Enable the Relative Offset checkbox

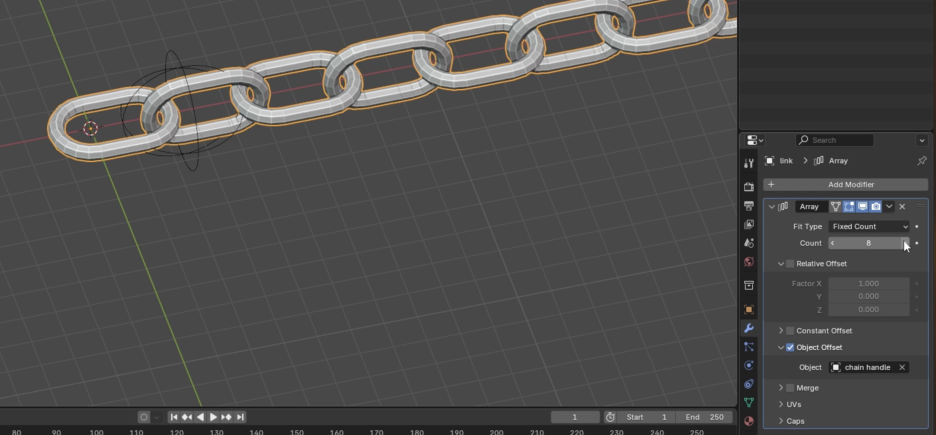click(790, 264)
